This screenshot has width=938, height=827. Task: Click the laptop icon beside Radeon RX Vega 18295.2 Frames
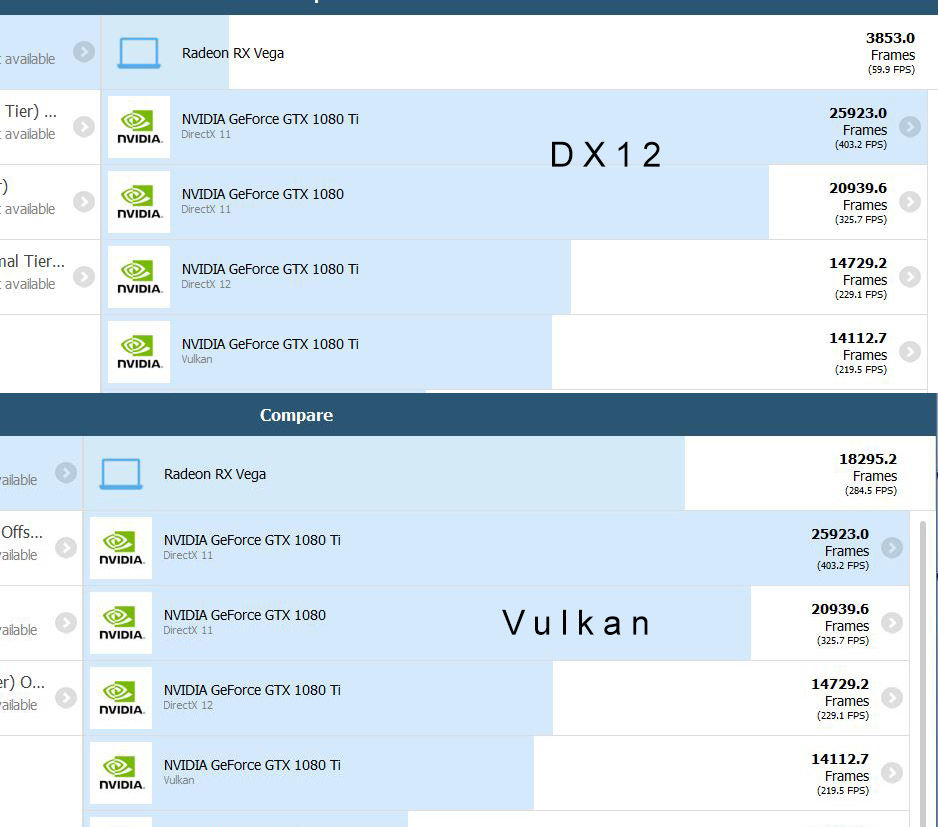pyautogui.click(x=121, y=474)
